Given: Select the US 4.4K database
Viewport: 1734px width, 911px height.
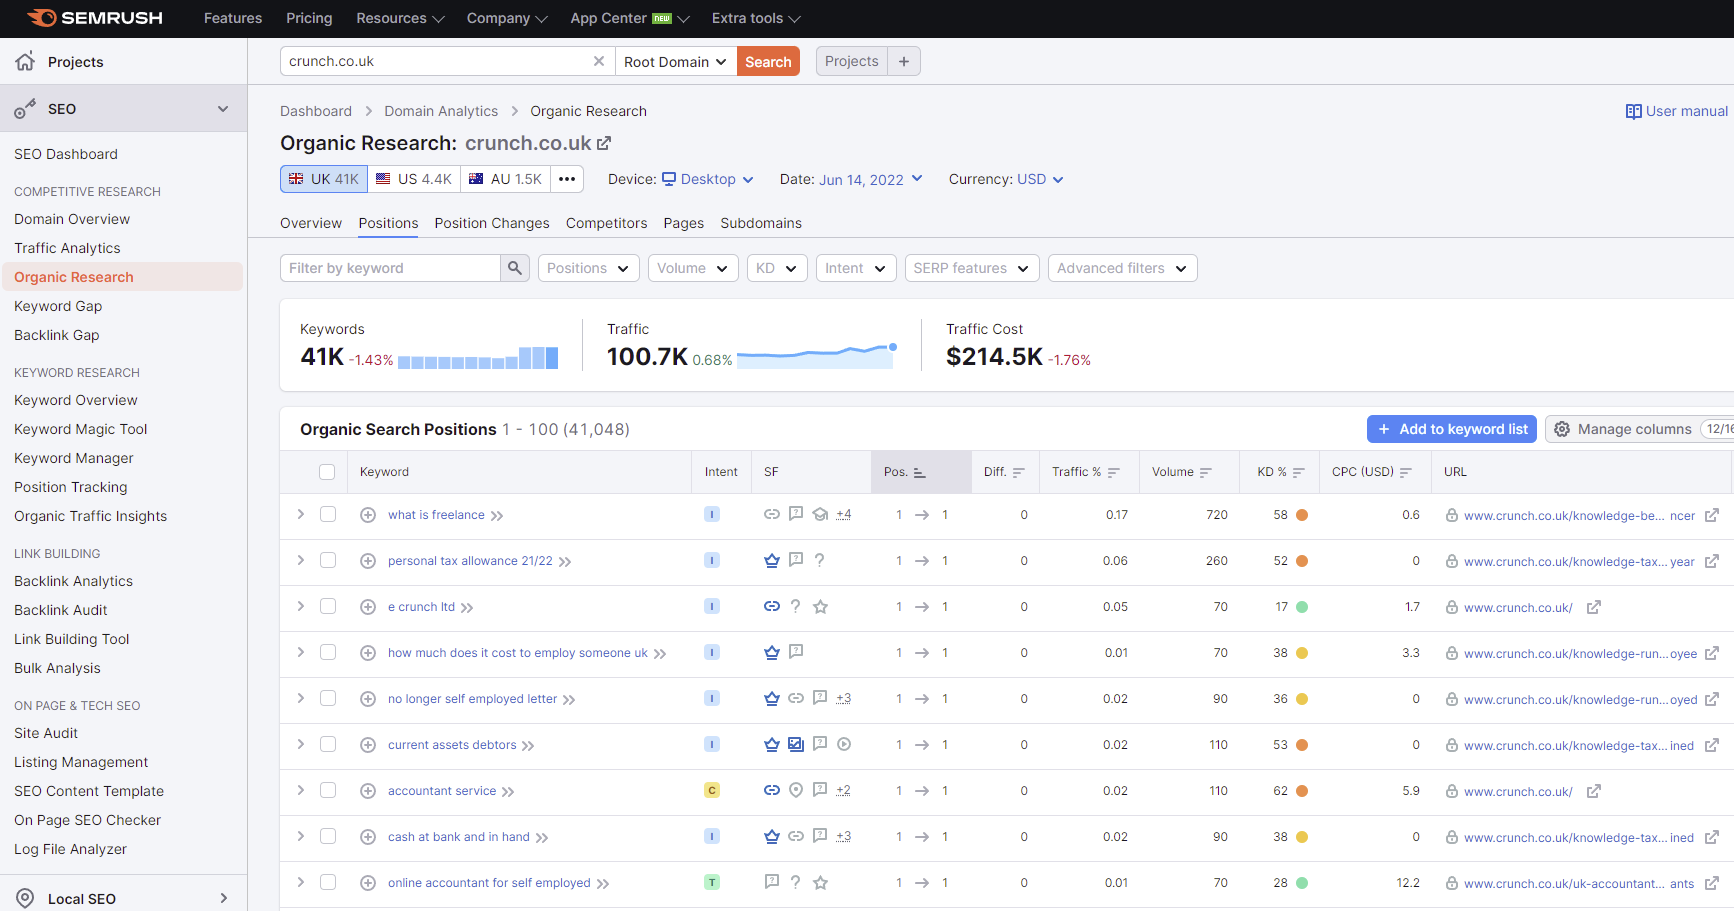Looking at the screenshot, I should tap(414, 179).
